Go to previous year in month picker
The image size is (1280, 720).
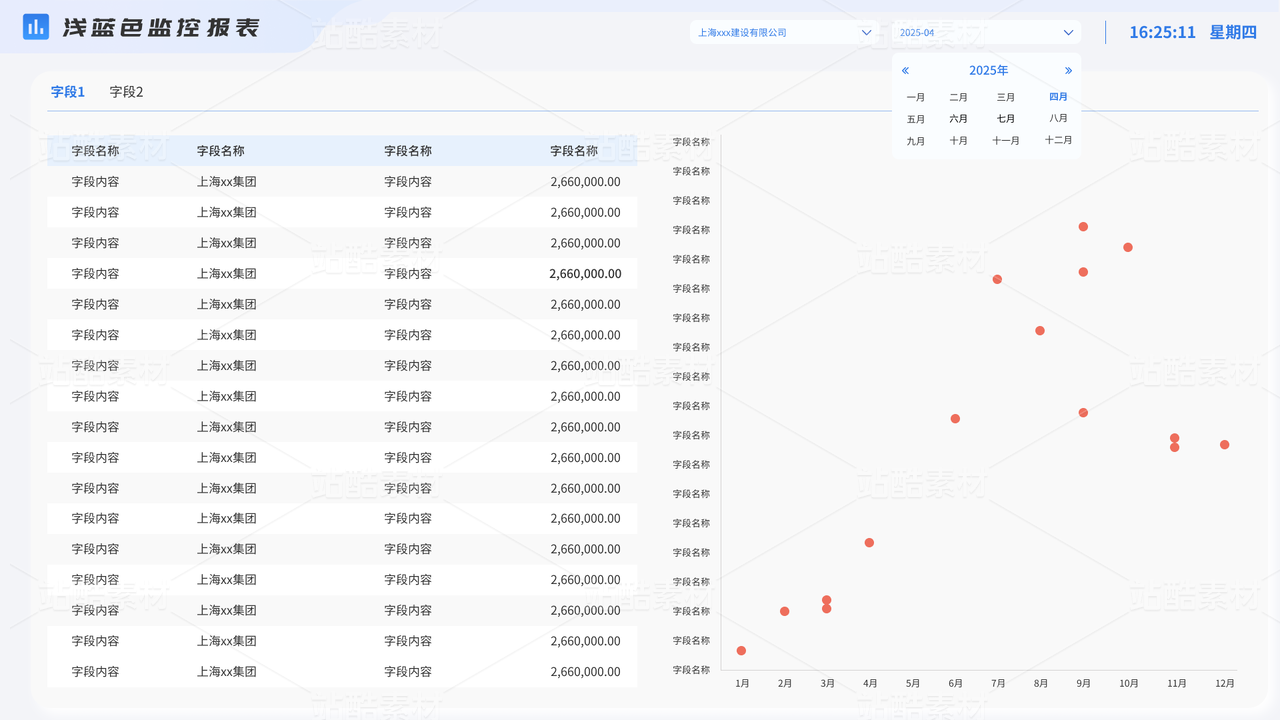[905, 71]
